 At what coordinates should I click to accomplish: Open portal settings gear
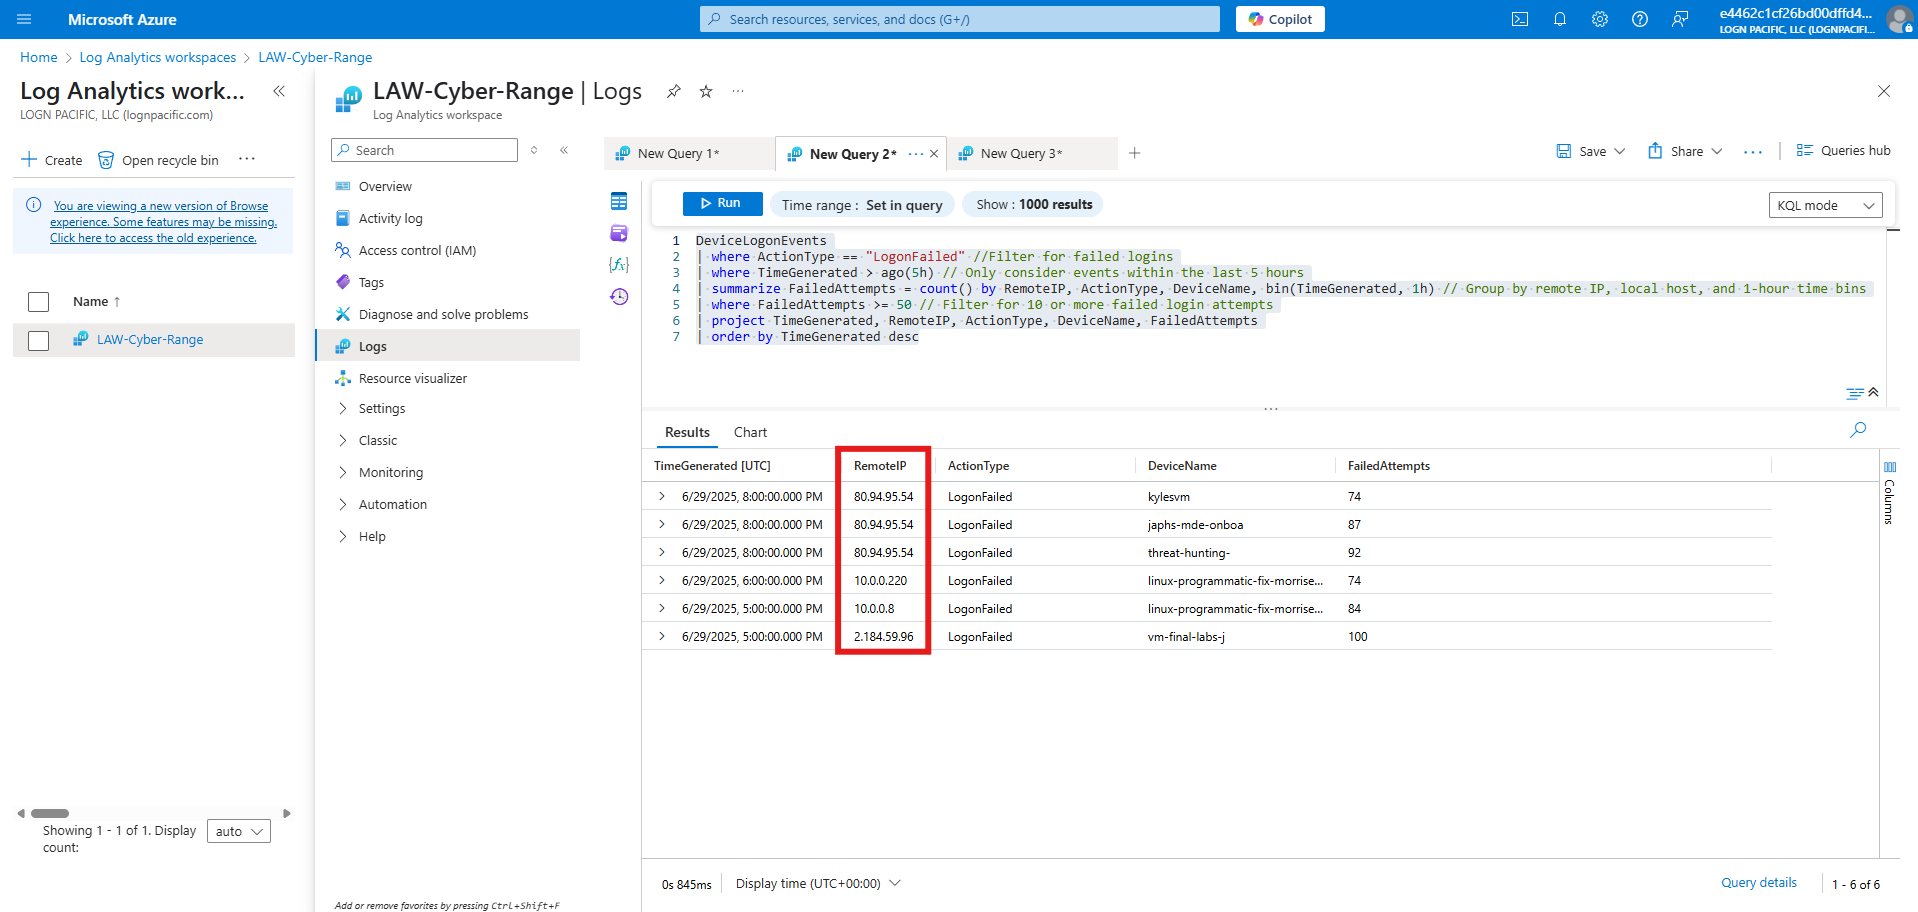point(1600,19)
